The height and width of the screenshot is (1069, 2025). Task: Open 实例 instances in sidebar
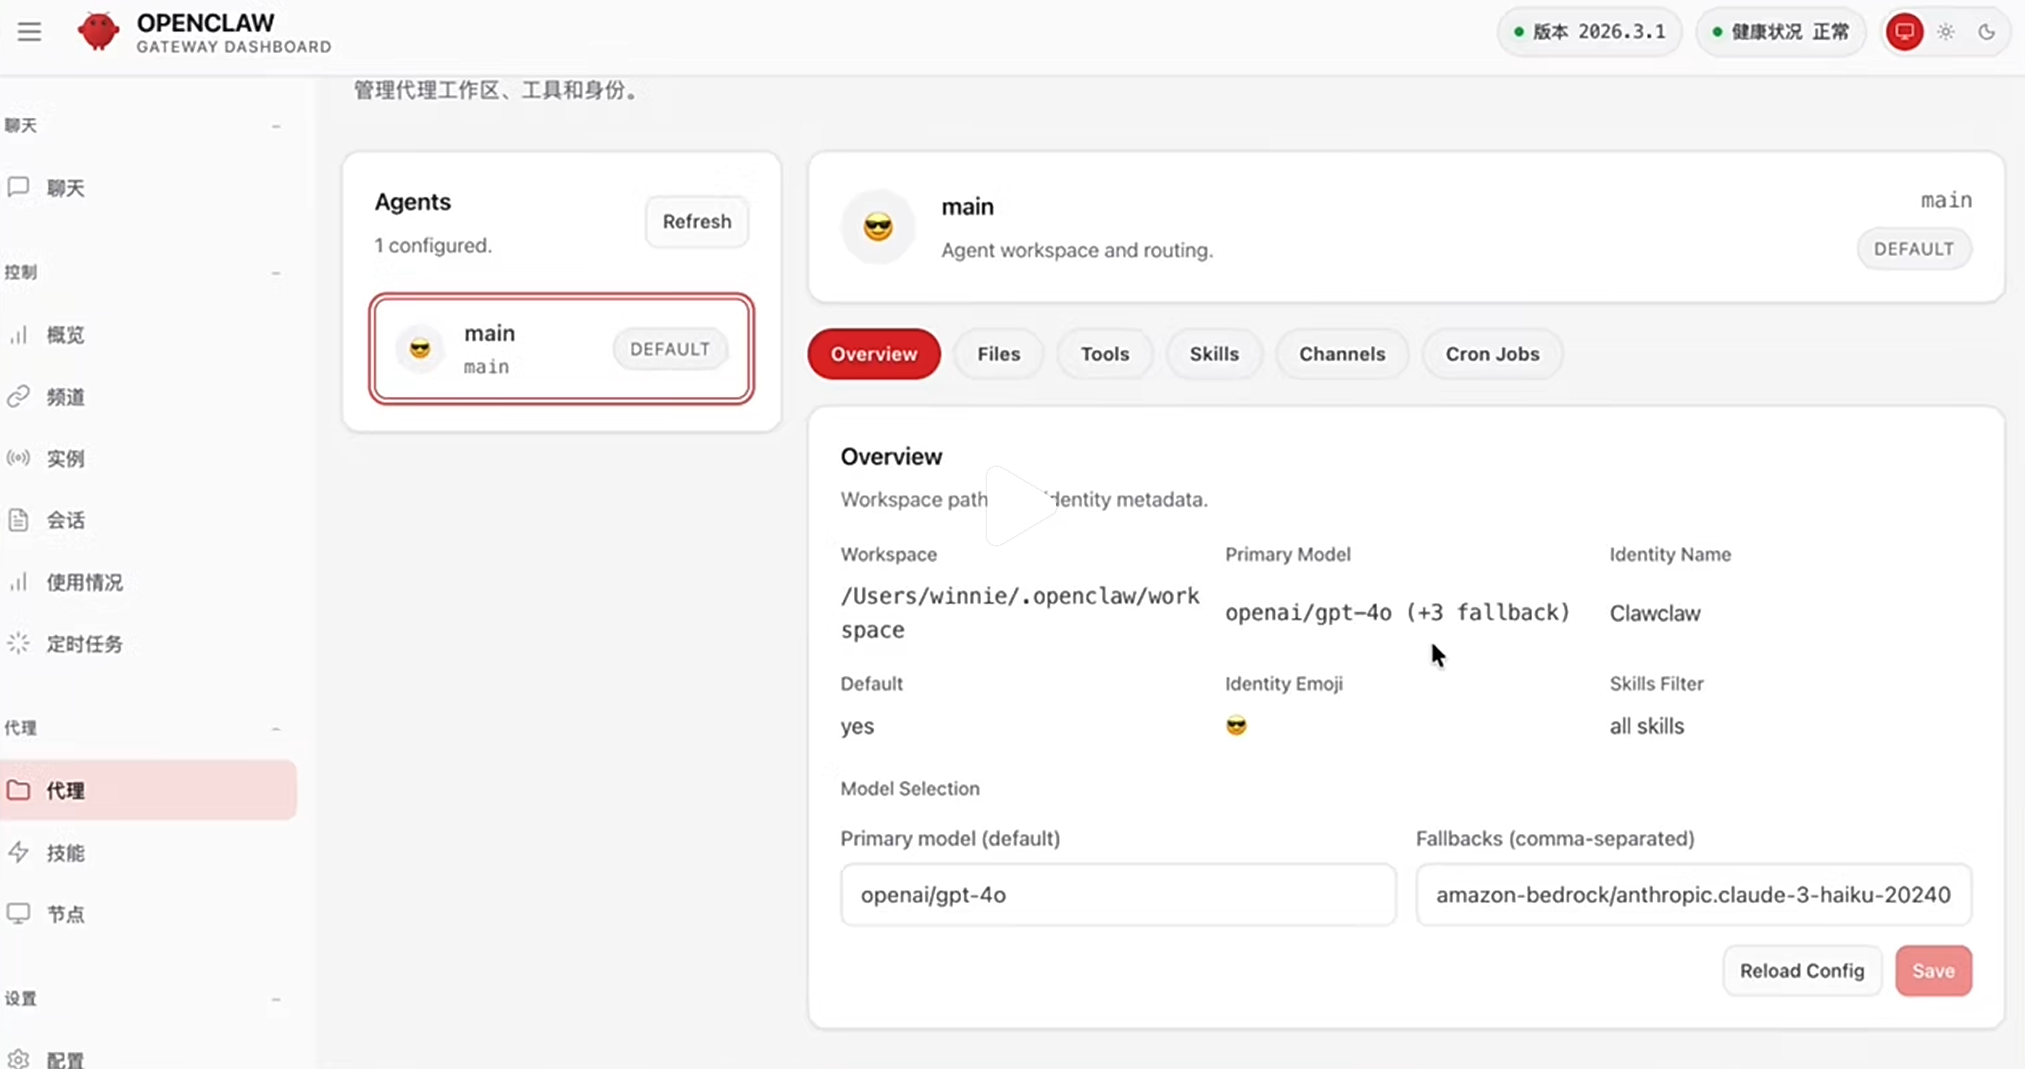(x=148, y=459)
